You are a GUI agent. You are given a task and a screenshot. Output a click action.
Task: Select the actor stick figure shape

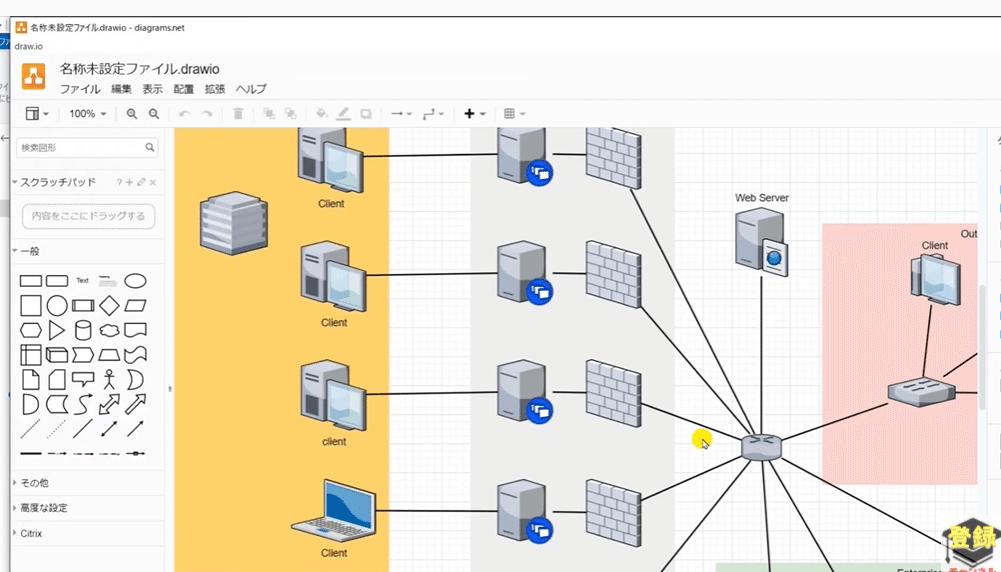(x=109, y=379)
